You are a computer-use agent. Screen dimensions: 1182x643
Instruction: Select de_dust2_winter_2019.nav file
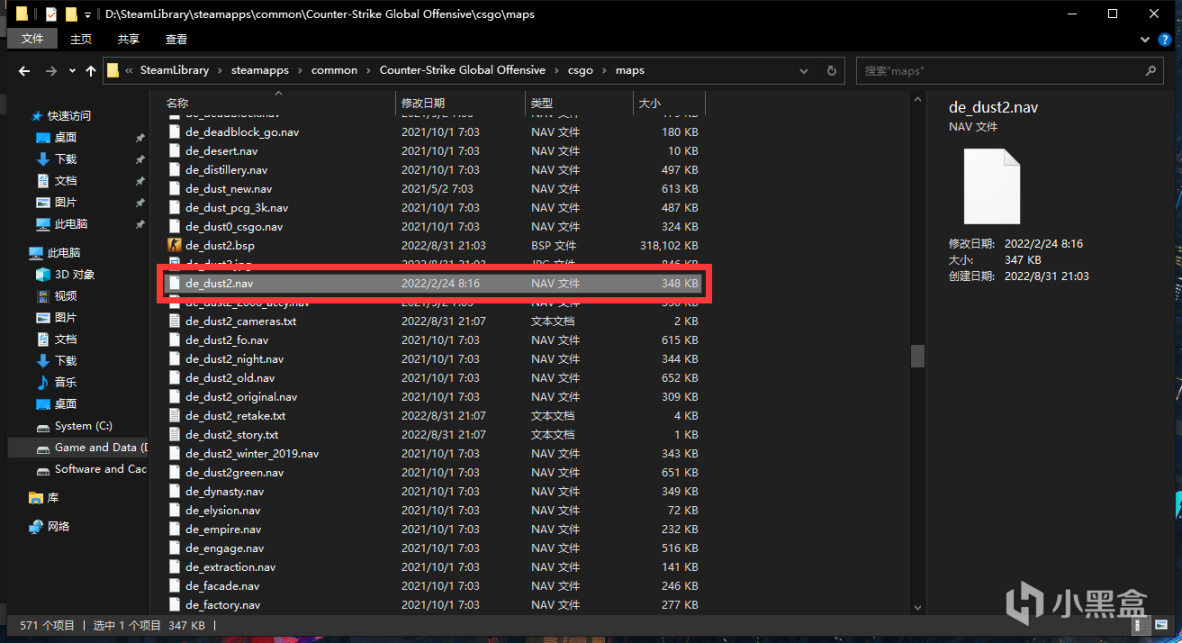pyautogui.click(x=252, y=454)
